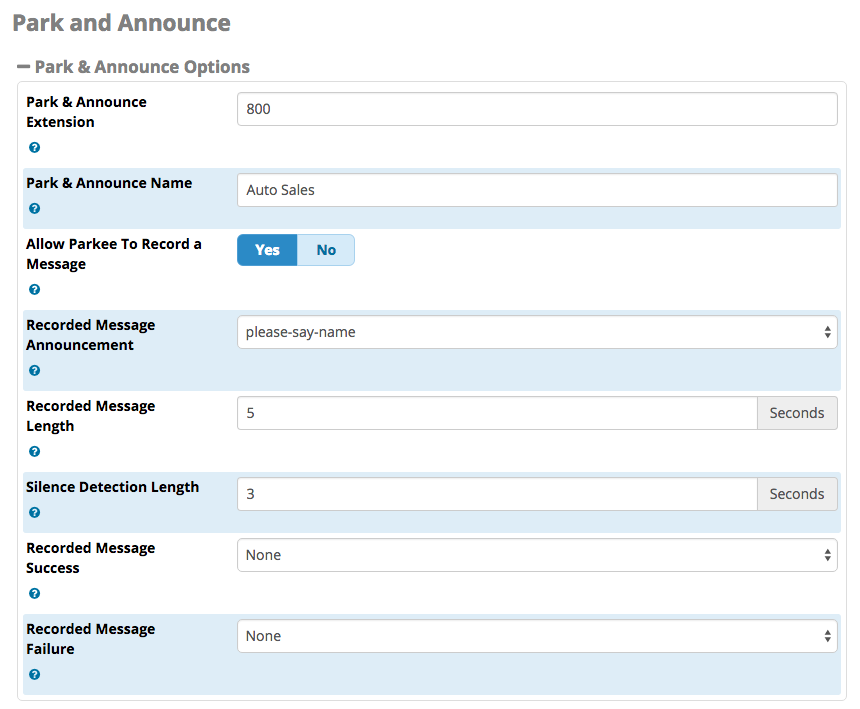Viewport: 860px width, 709px height.
Task: Click Seconds label beside Silence Detection Length
Action: (x=797, y=495)
